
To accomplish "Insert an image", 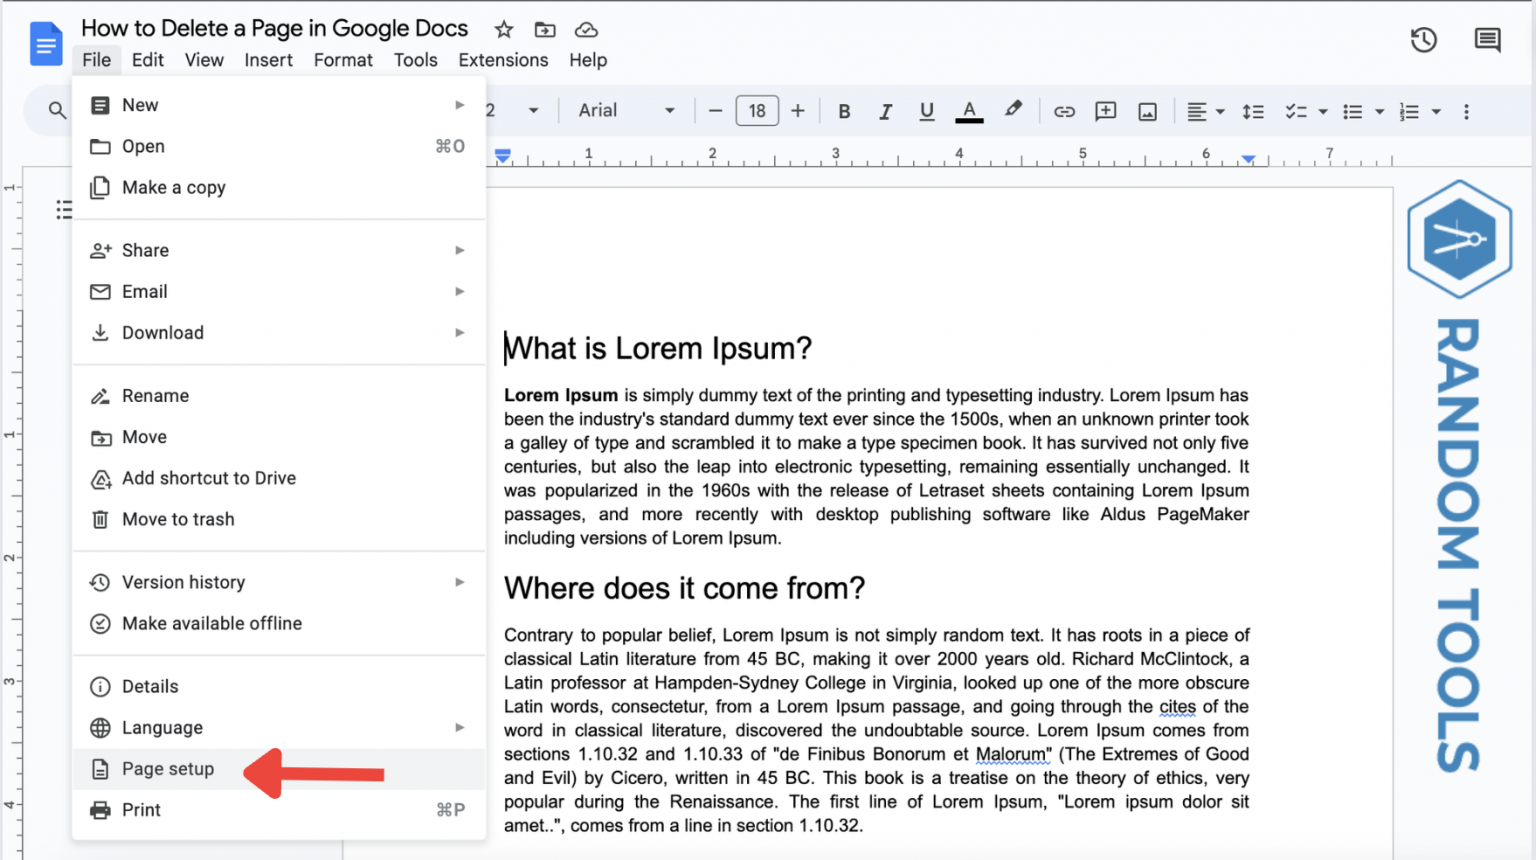I will pyautogui.click(x=1147, y=111).
